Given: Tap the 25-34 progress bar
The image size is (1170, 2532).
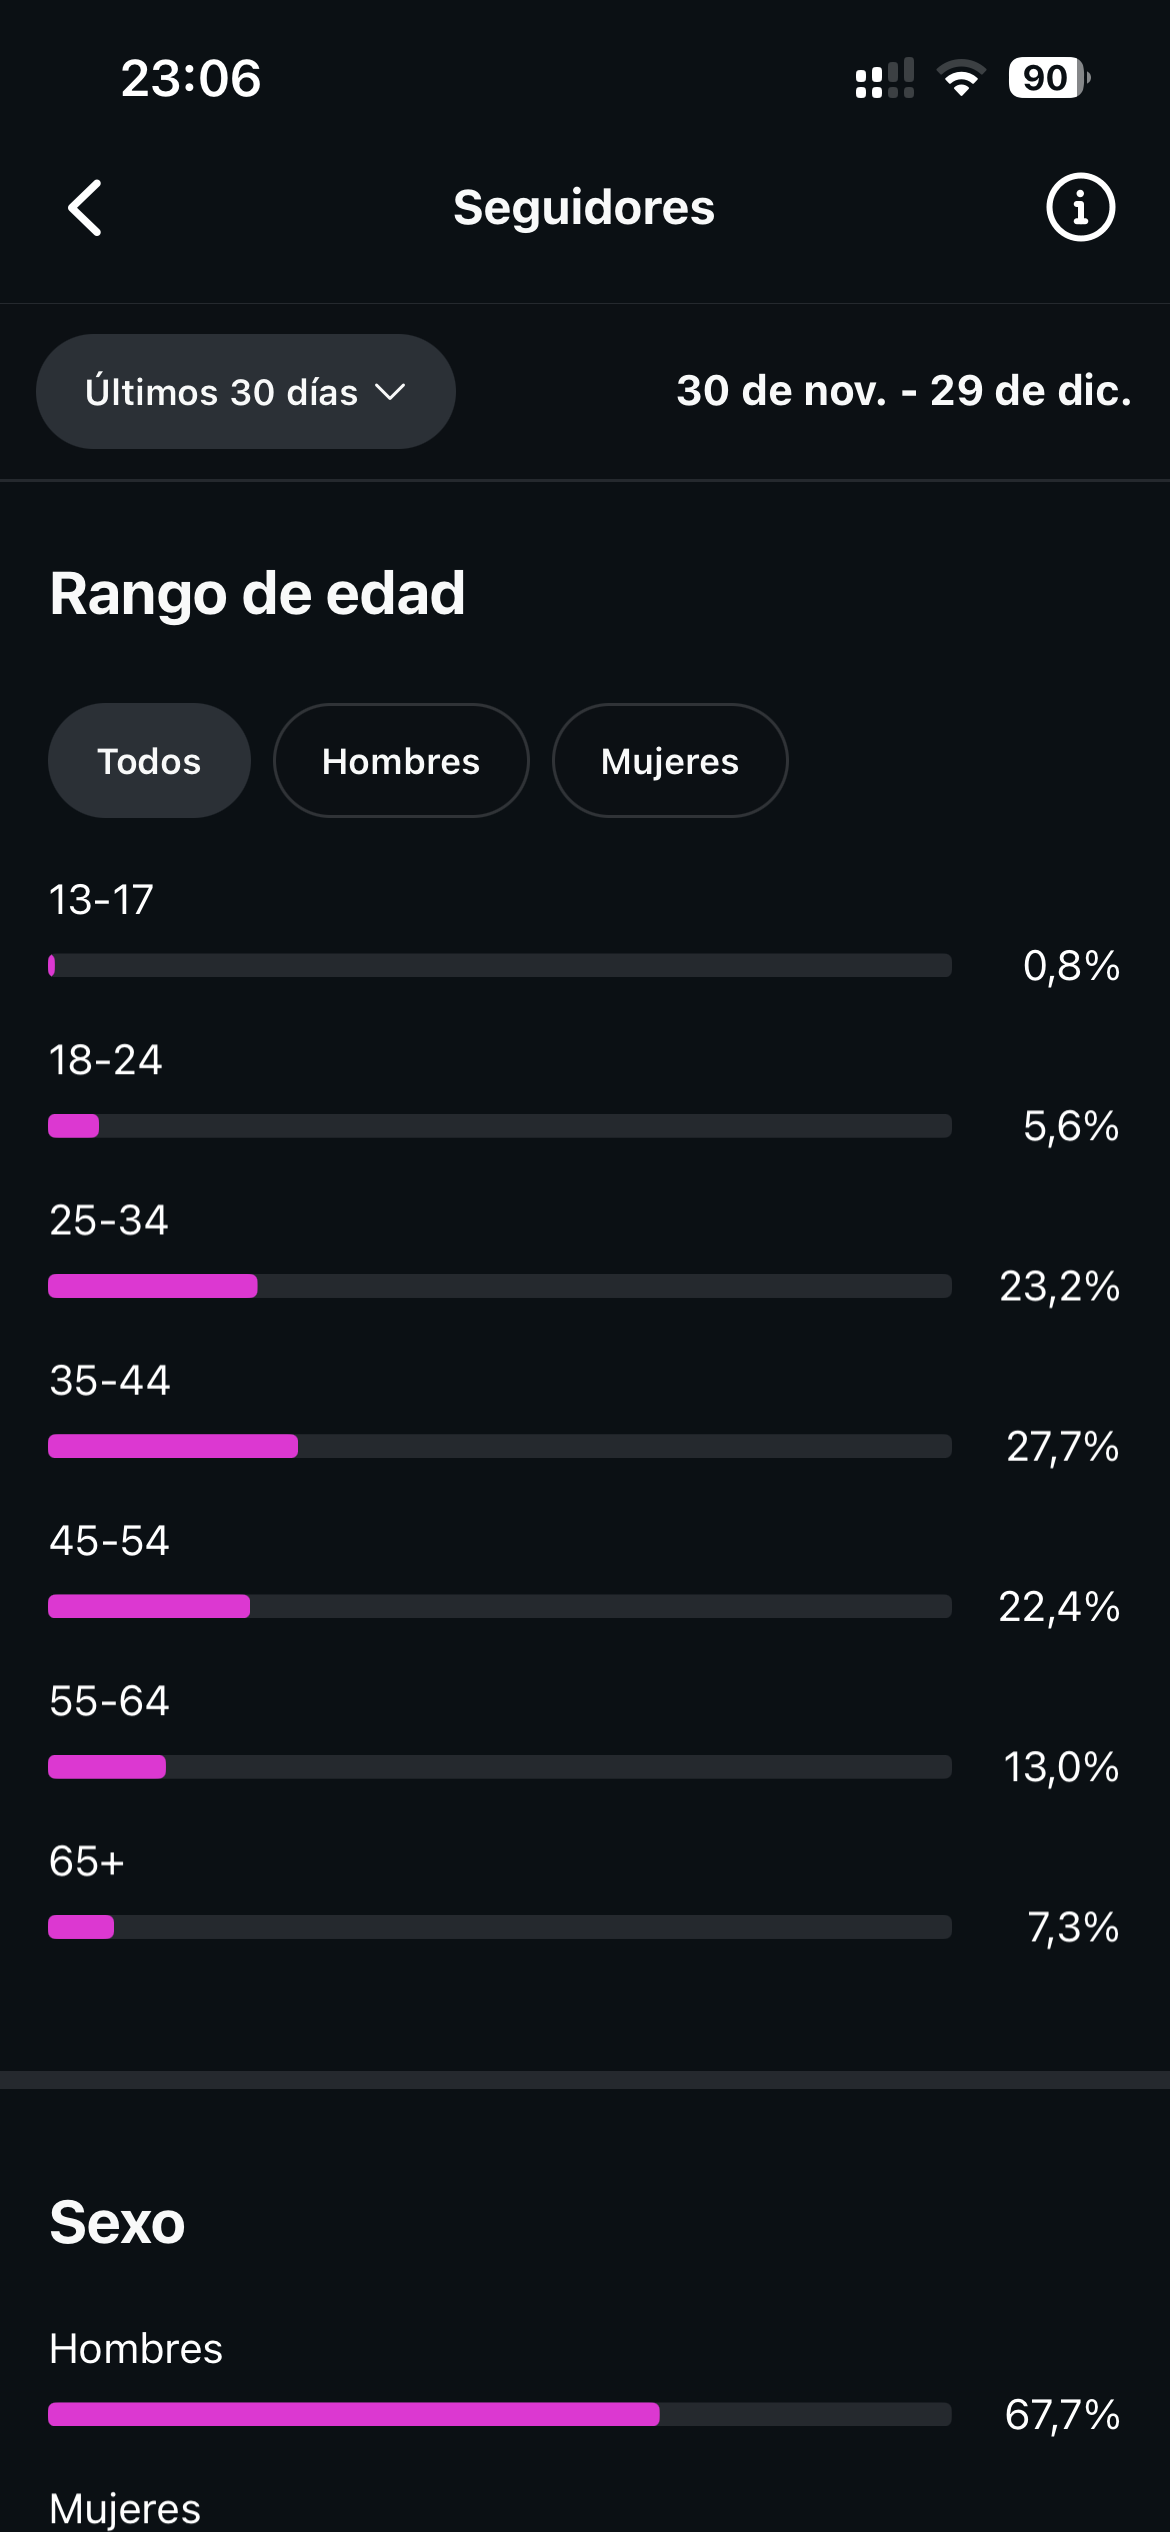Looking at the screenshot, I should pyautogui.click(x=500, y=1287).
